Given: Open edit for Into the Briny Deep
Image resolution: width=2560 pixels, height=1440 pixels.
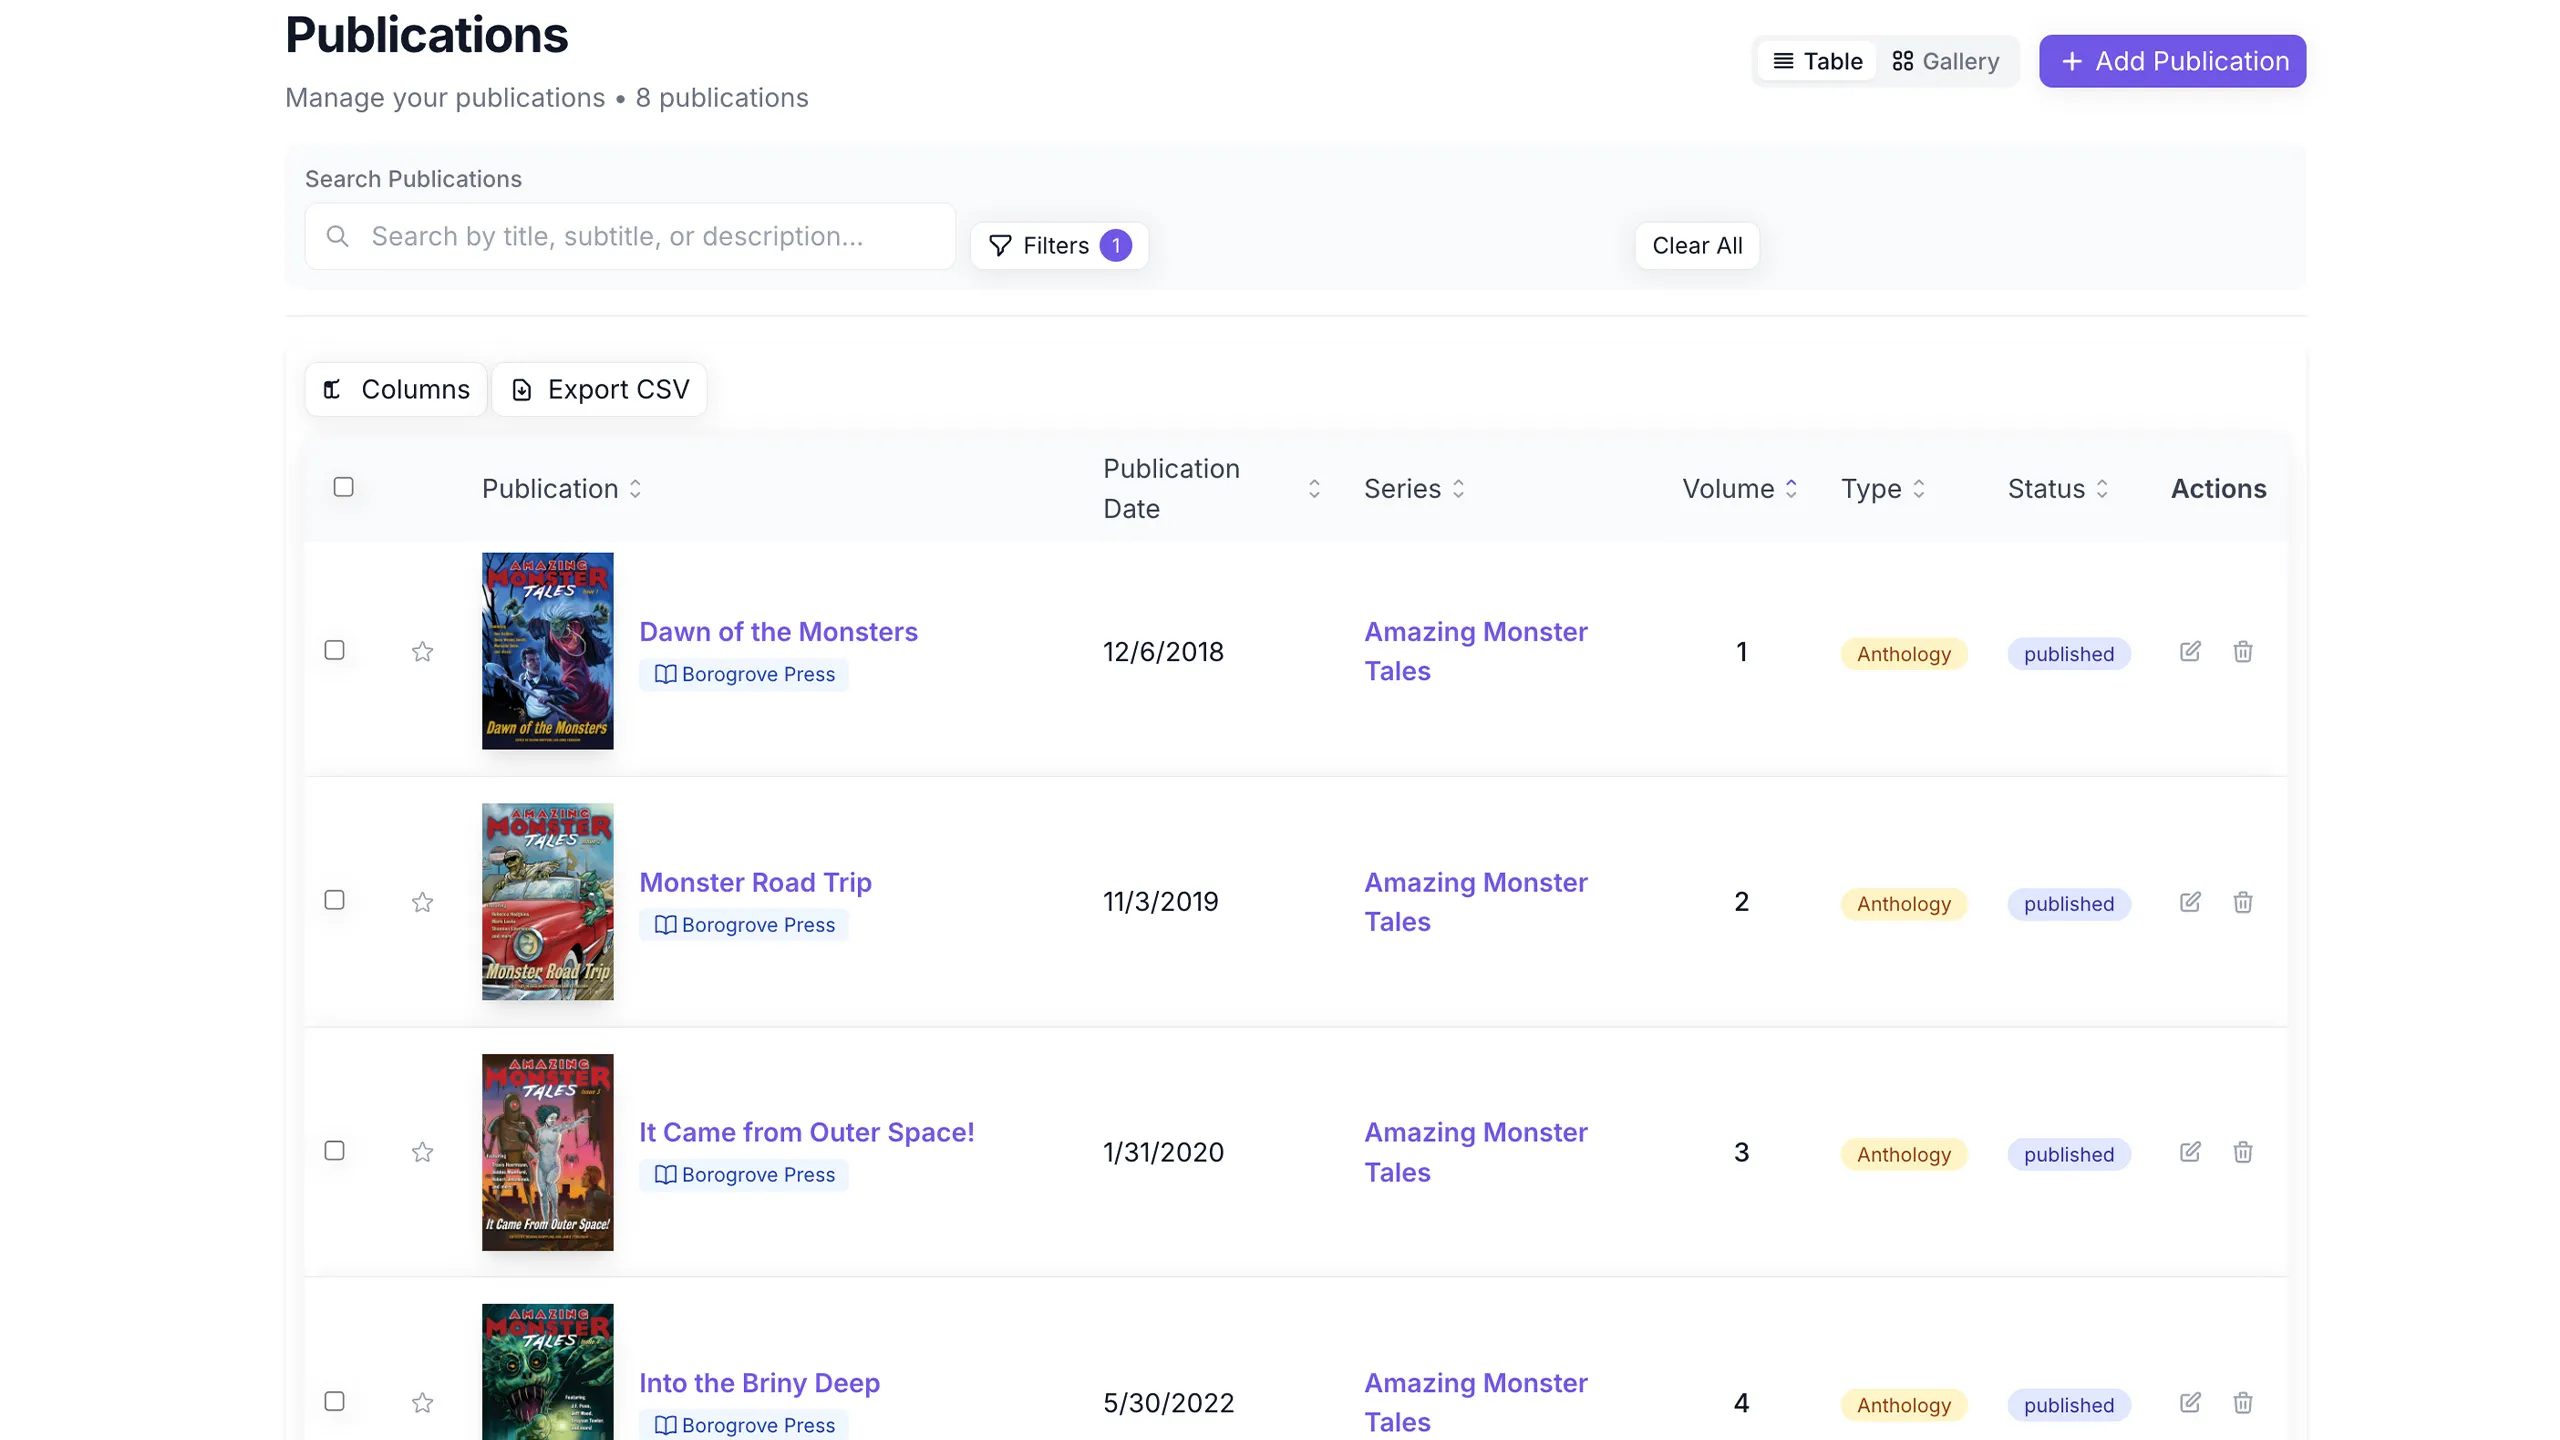Looking at the screenshot, I should (x=2190, y=1402).
